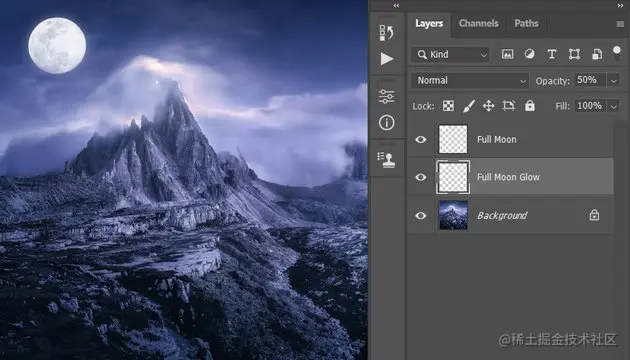
Task: Hide the Full Moon layer
Action: click(421, 139)
